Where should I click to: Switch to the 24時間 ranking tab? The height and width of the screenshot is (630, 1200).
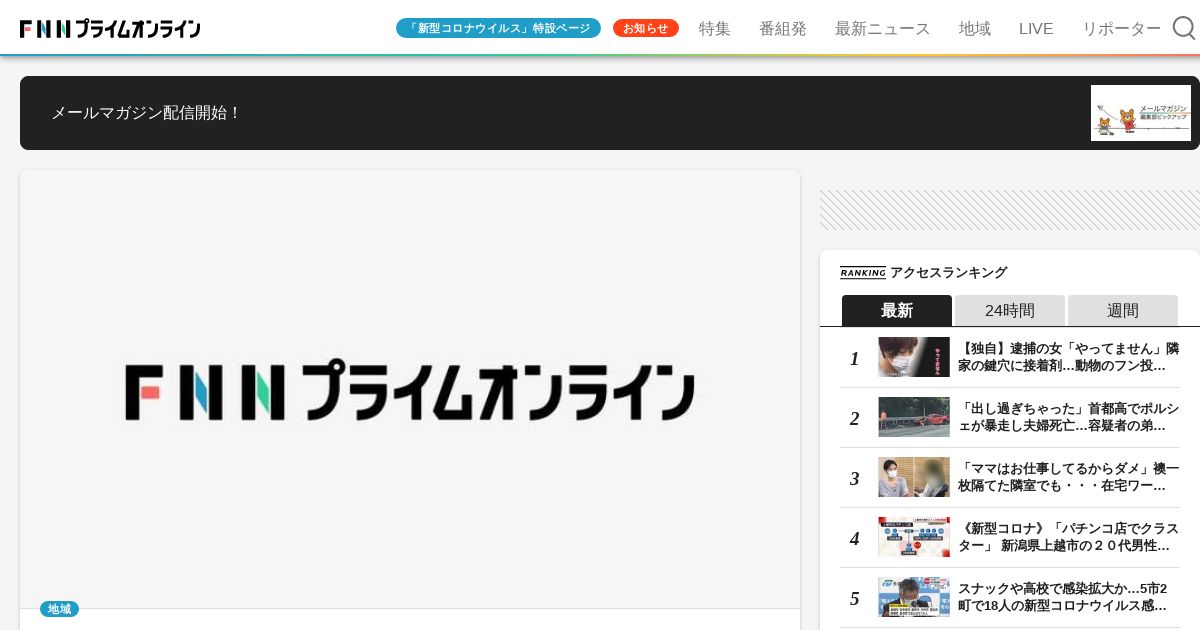click(1010, 310)
